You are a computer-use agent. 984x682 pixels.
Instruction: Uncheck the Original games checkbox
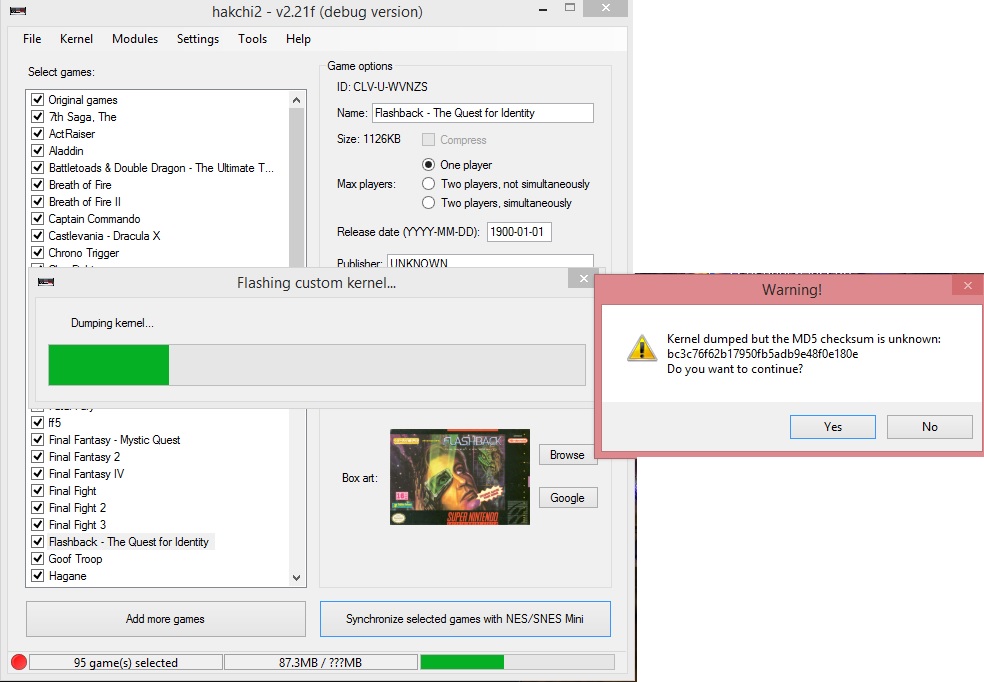click(37, 99)
